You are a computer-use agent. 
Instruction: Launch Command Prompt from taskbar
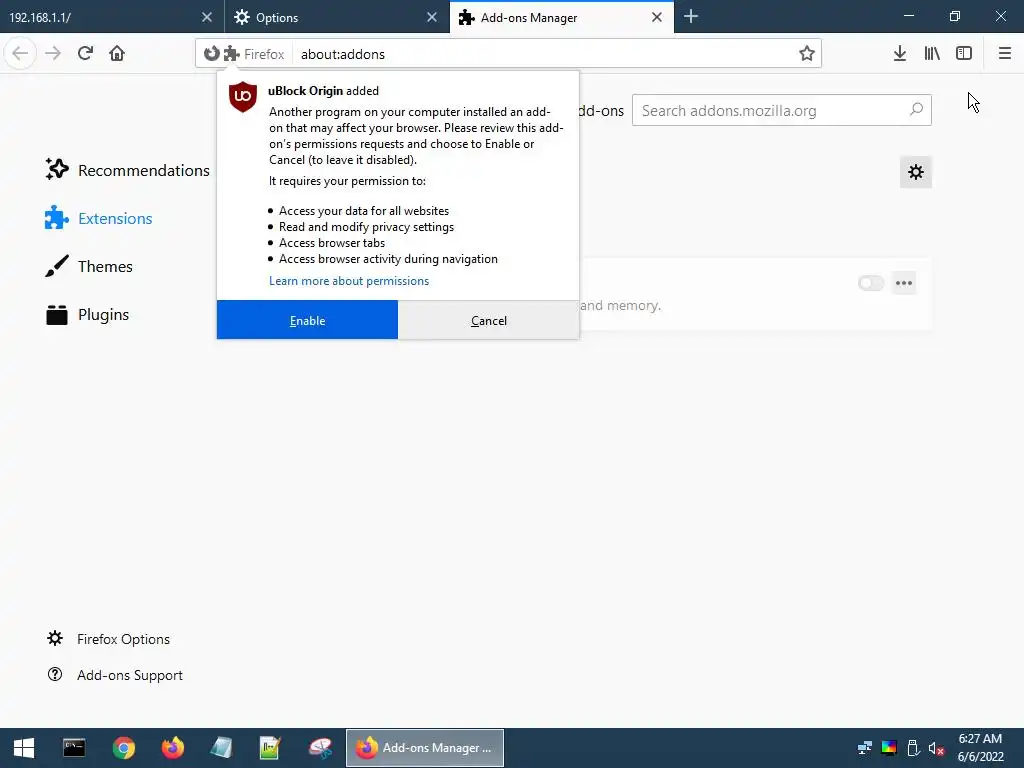pos(74,748)
